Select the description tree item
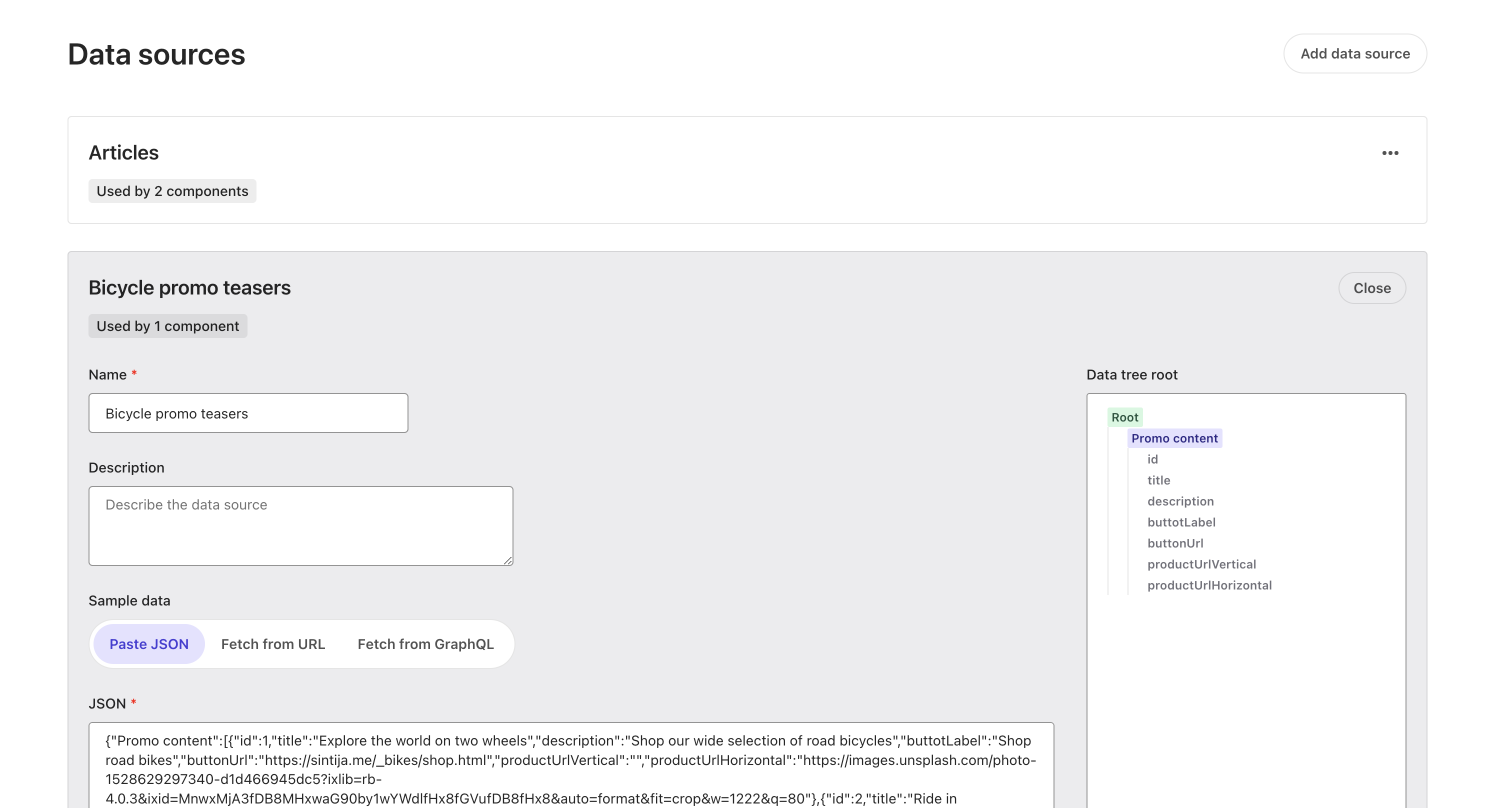Screen dimensions: 1506x808 1181,501
